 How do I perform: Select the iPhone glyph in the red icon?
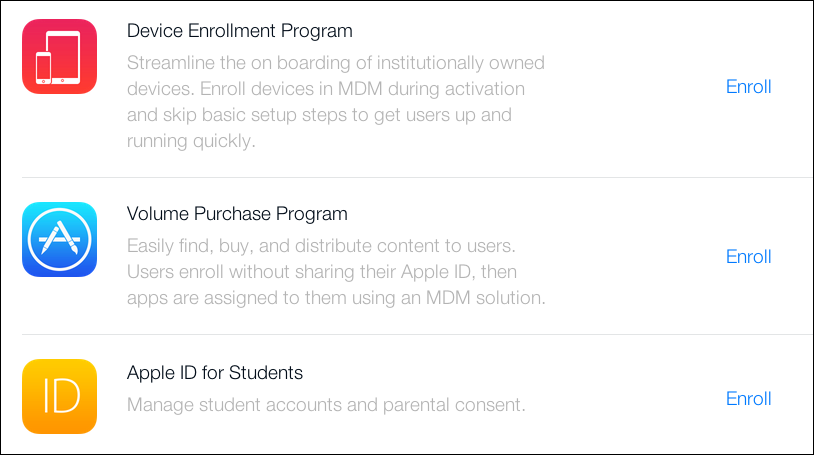(x=44, y=67)
